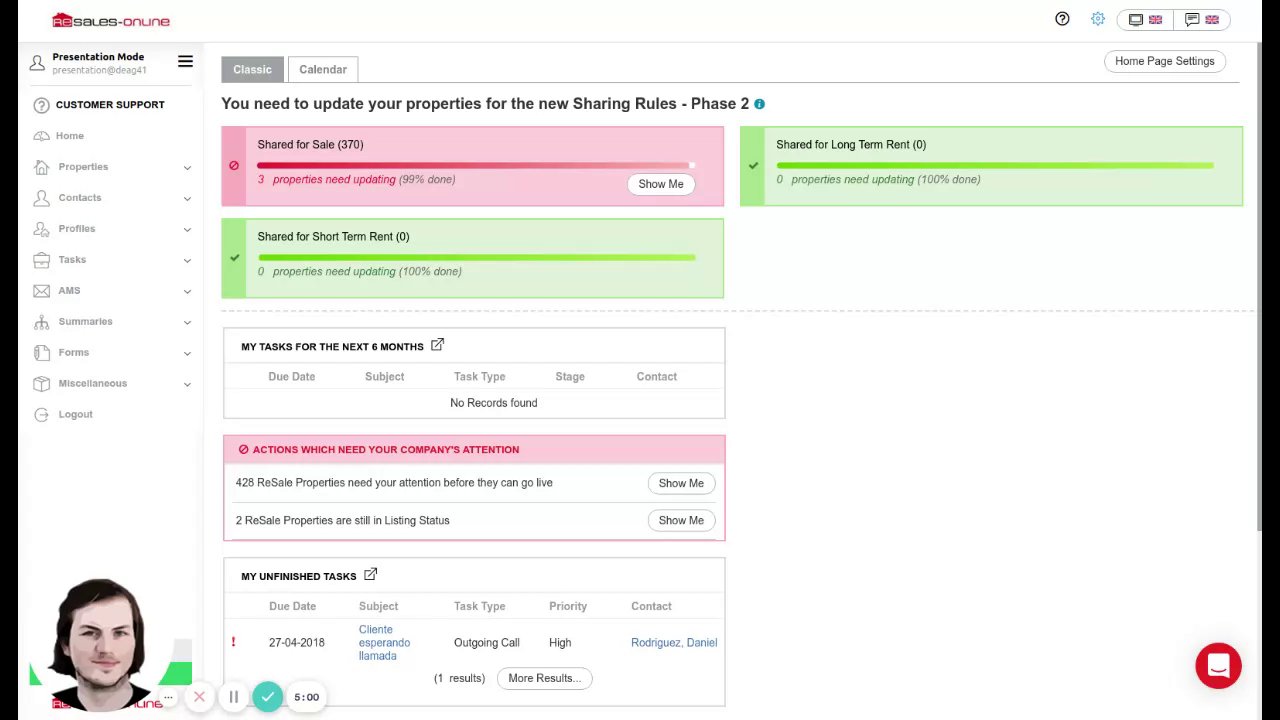Switch to the Calendar tab
The height and width of the screenshot is (720, 1280).
323,69
